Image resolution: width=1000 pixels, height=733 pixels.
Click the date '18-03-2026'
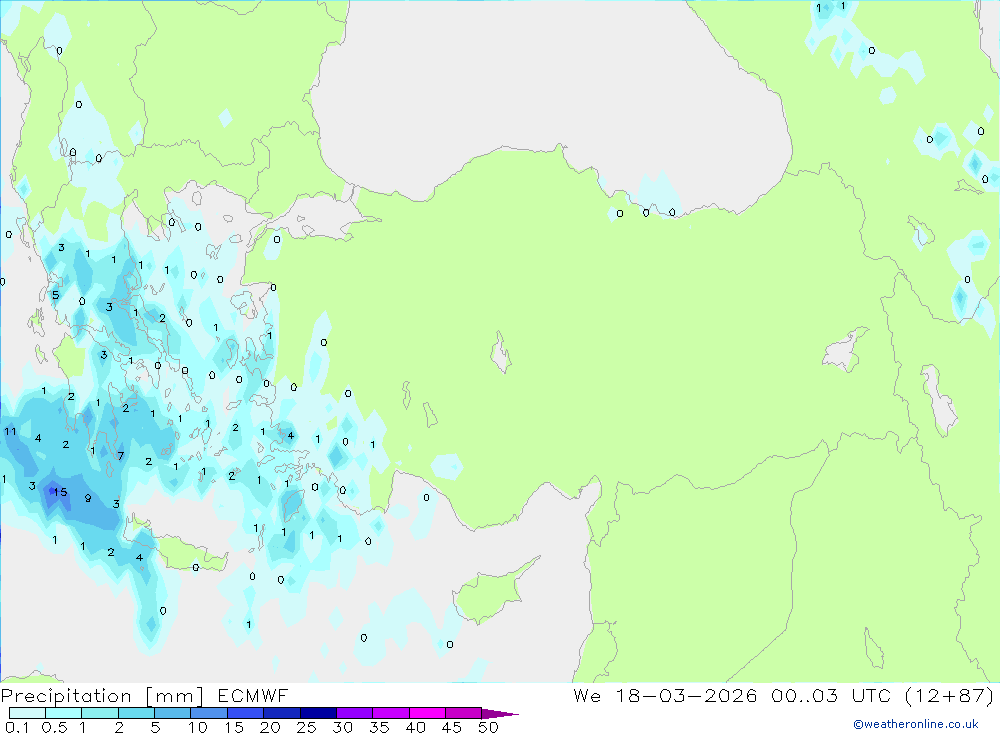(686, 695)
